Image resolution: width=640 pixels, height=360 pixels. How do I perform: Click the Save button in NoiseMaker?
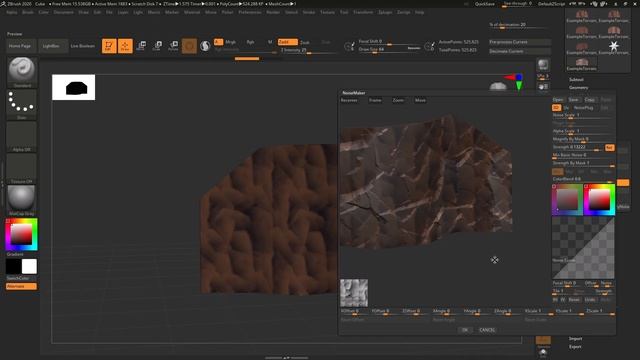[573, 100]
